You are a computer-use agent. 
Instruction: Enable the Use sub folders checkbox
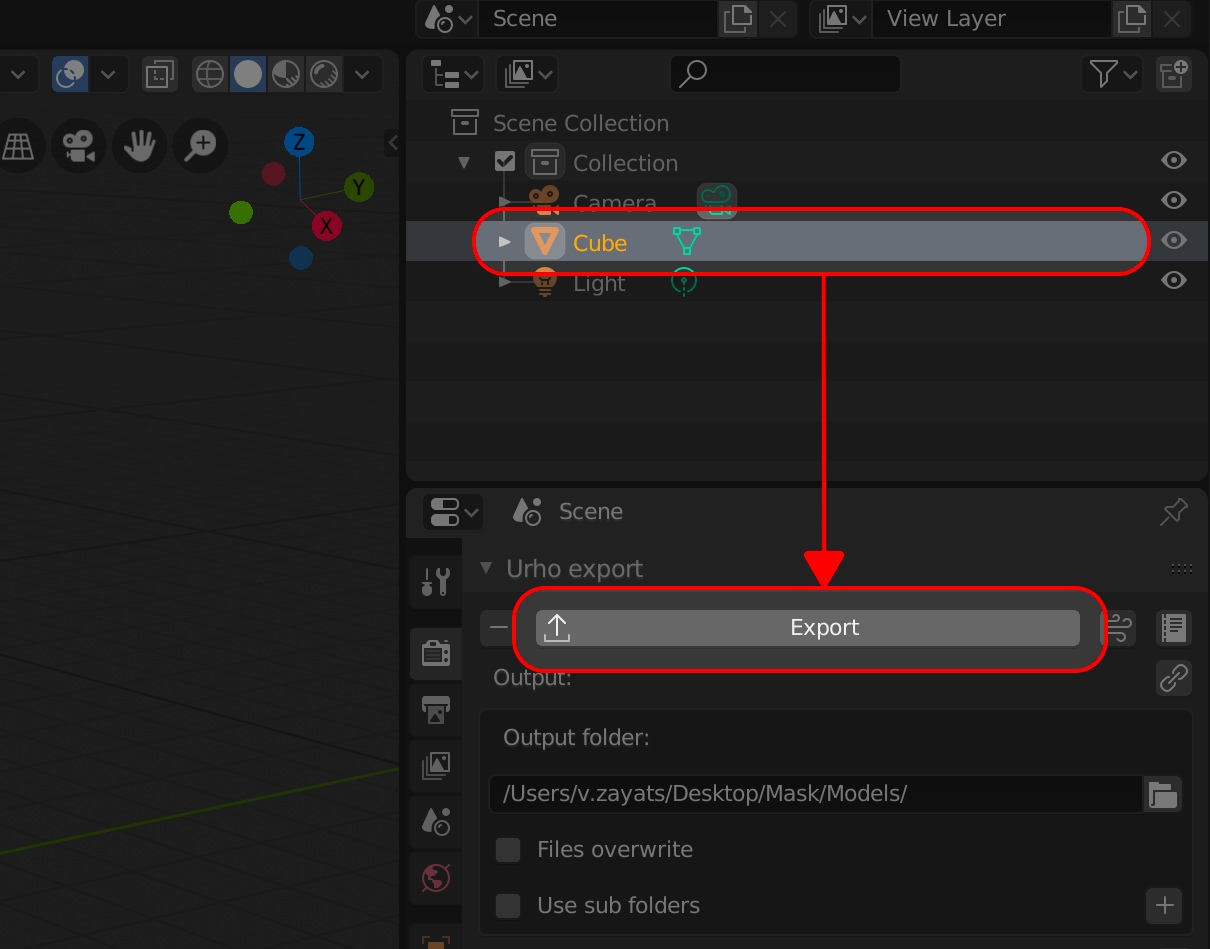[509, 906]
